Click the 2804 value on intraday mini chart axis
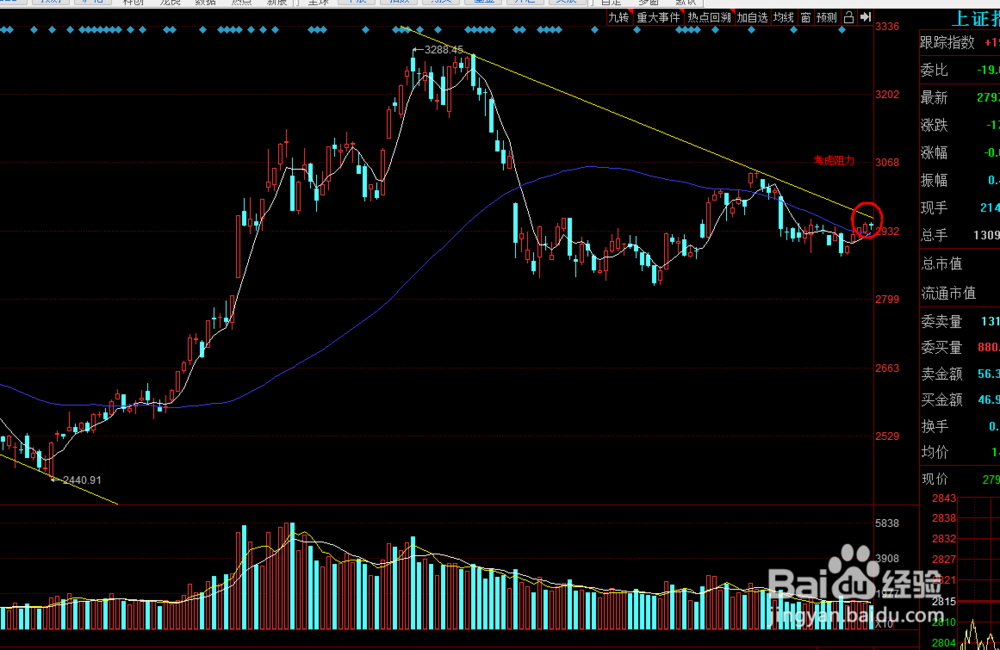The image size is (1000, 650). coord(944,643)
